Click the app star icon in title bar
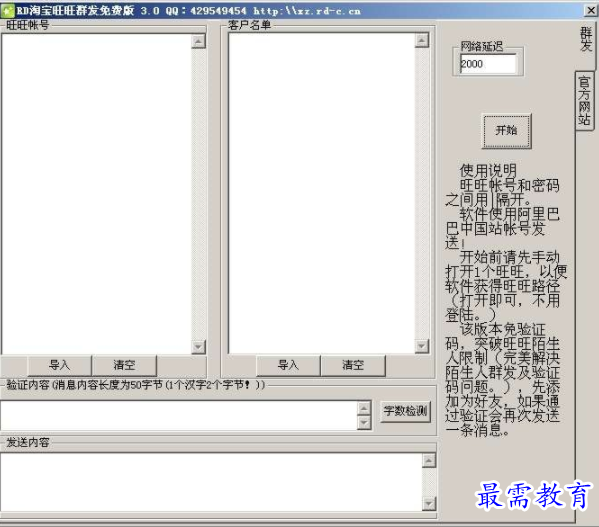 (8, 11)
